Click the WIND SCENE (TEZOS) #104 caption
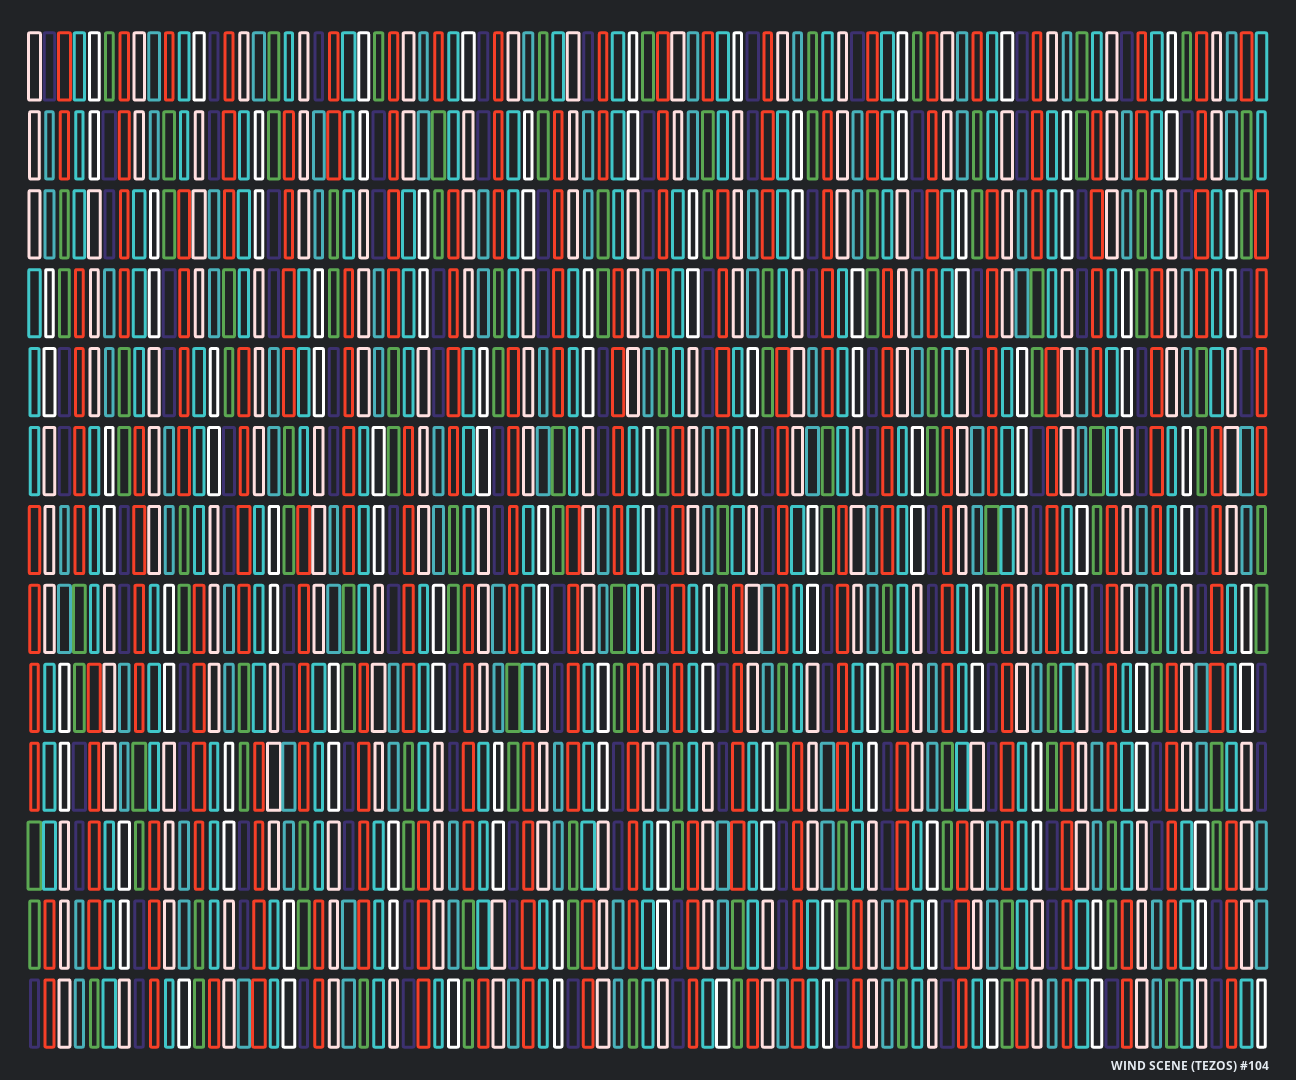The height and width of the screenshot is (1080, 1296). click(1189, 1065)
